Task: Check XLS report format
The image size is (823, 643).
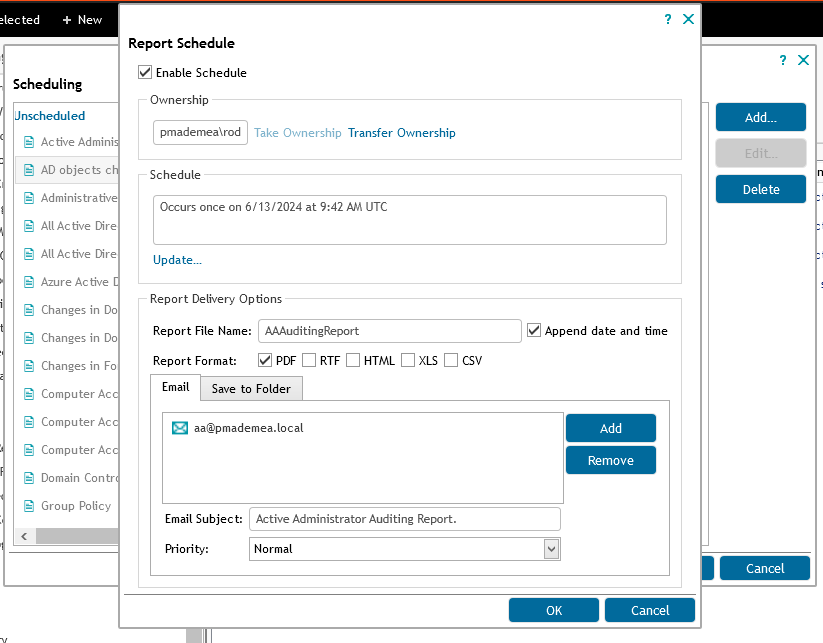Action: tap(408, 360)
